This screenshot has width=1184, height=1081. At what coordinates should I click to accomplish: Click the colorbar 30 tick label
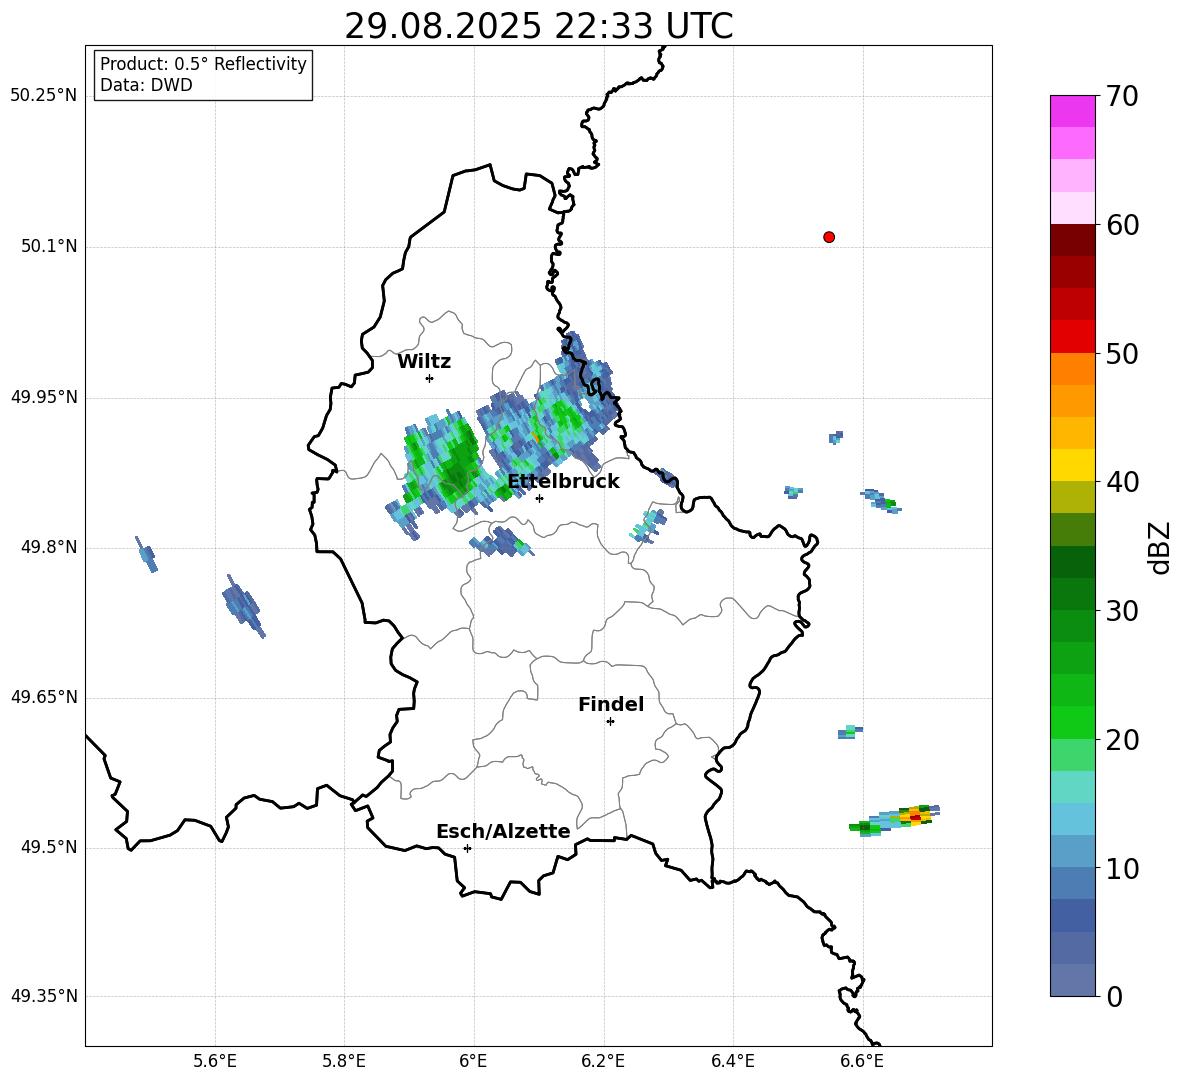pos(1122,611)
